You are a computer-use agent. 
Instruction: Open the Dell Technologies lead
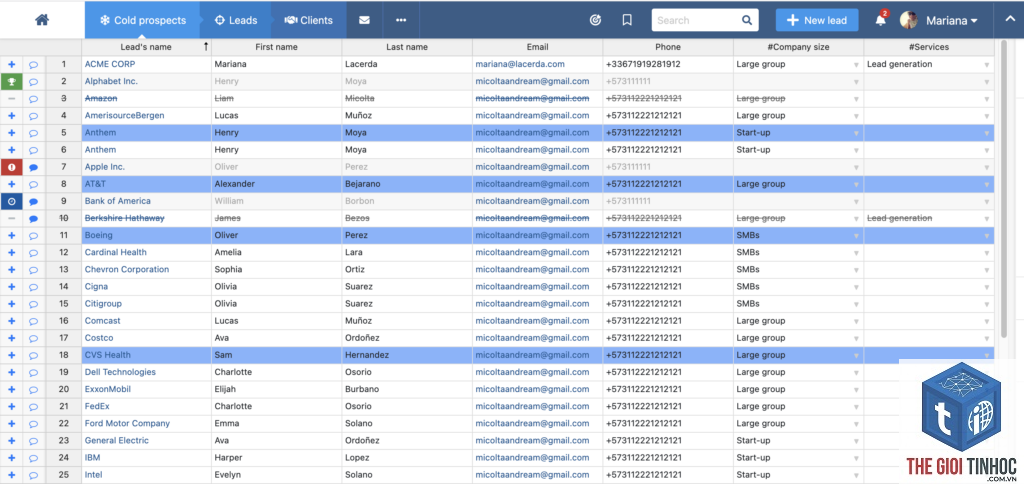[x=120, y=372]
